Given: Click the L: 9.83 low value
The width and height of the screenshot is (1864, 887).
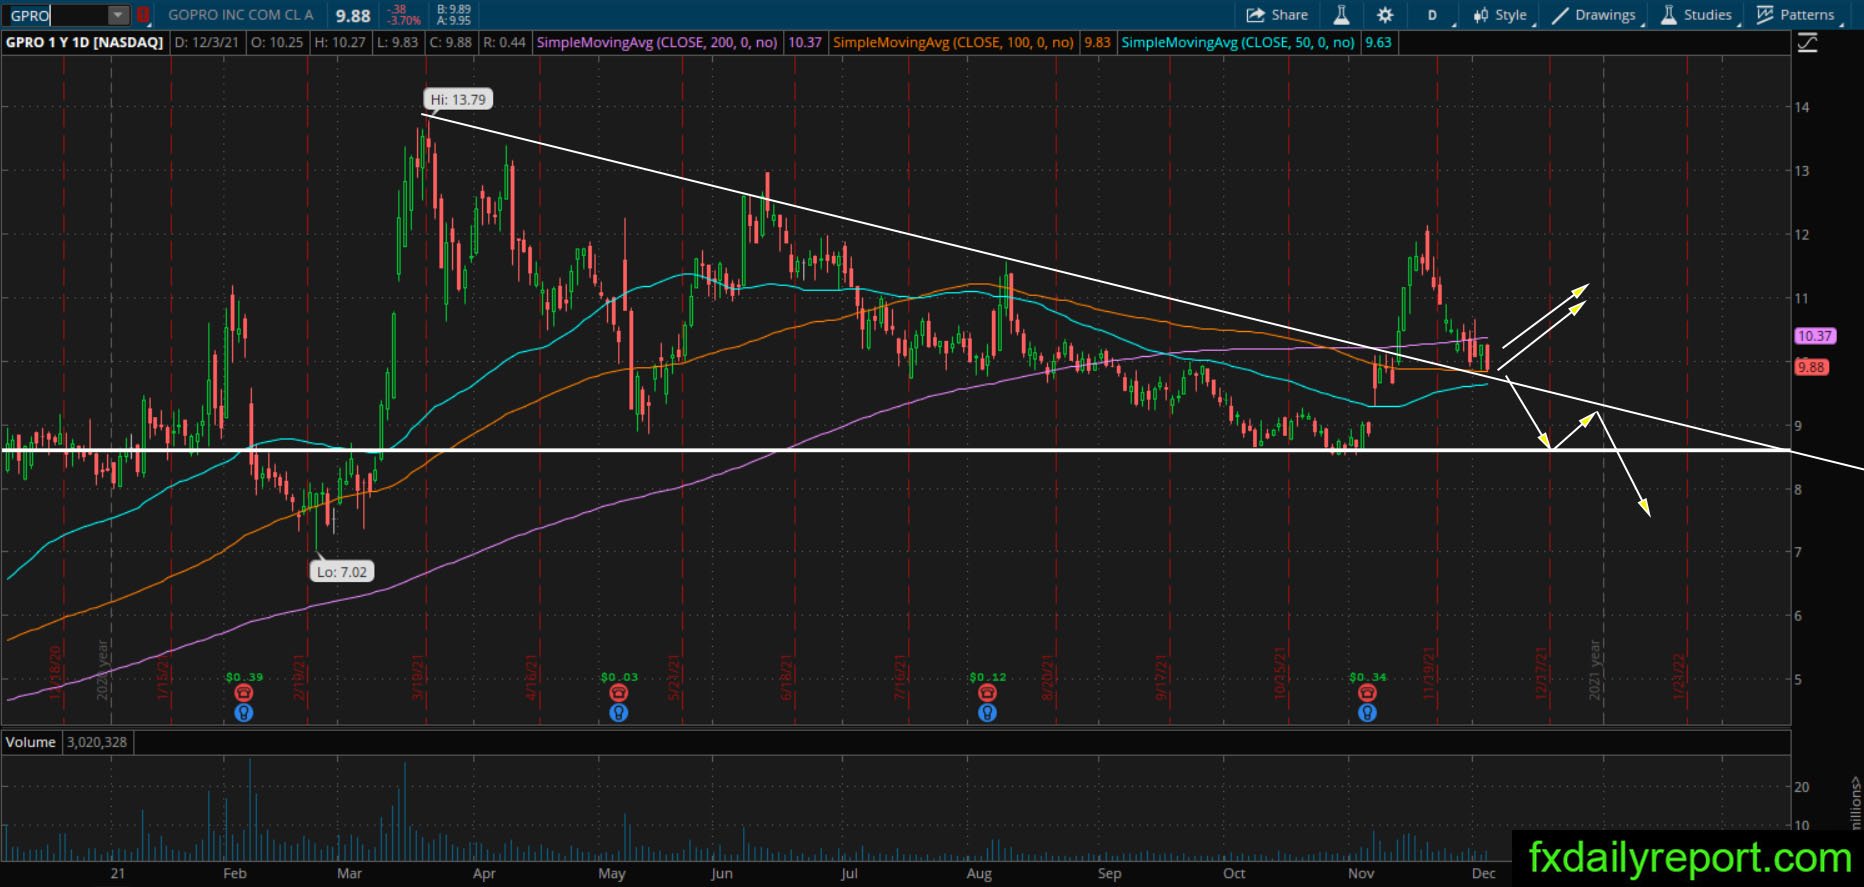Looking at the screenshot, I should point(398,43).
